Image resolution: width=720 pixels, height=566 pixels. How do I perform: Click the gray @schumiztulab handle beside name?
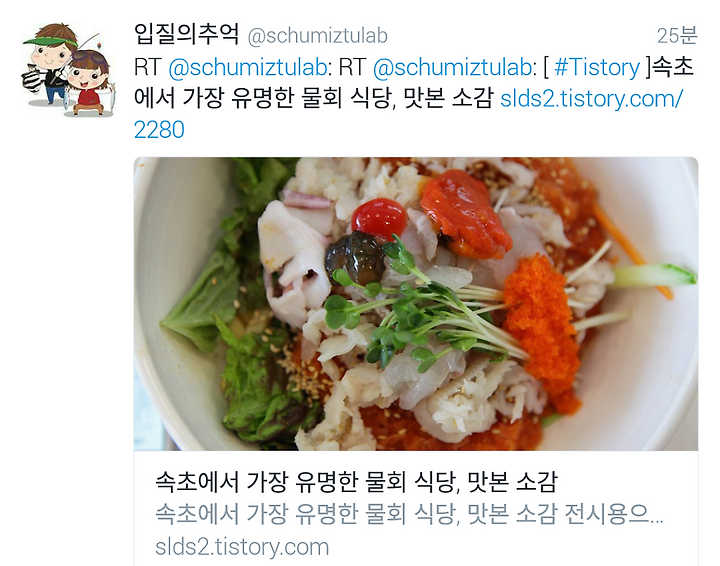[x=317, y=36]
